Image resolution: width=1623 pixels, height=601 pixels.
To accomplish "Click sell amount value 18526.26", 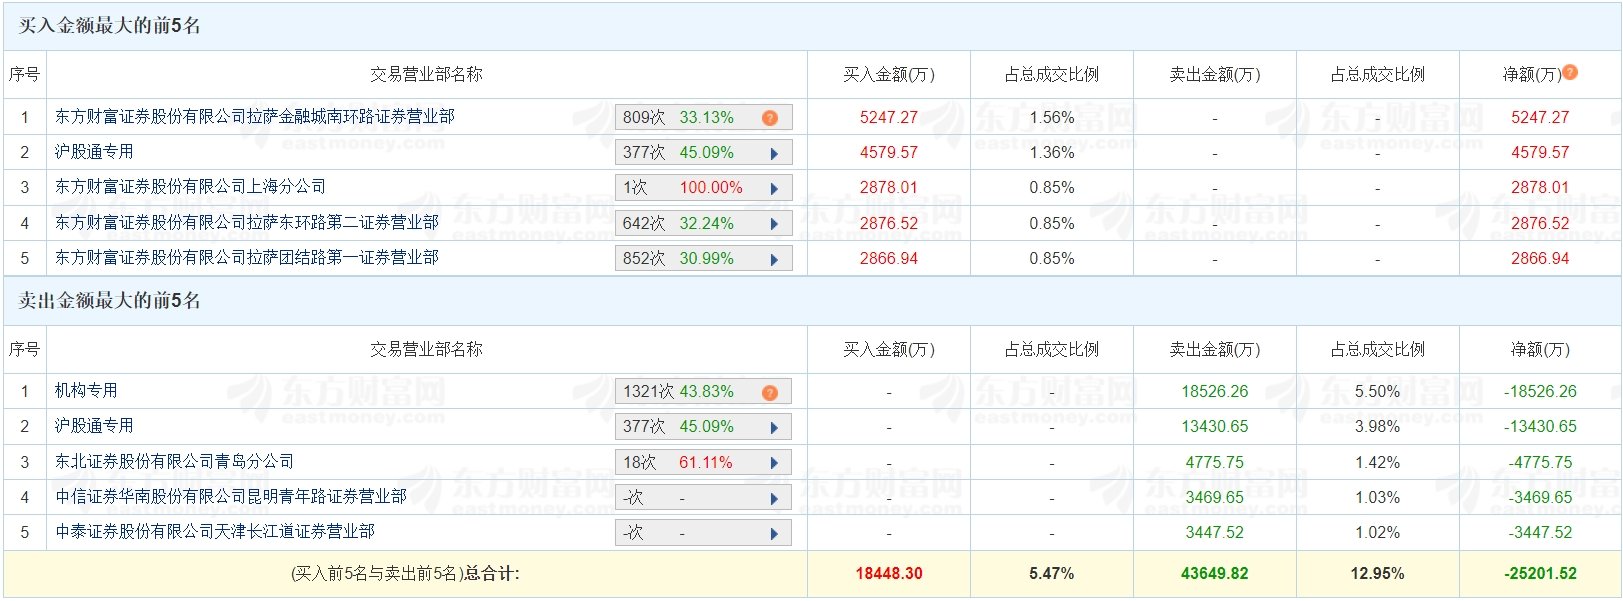I will tap(1215, 391).
